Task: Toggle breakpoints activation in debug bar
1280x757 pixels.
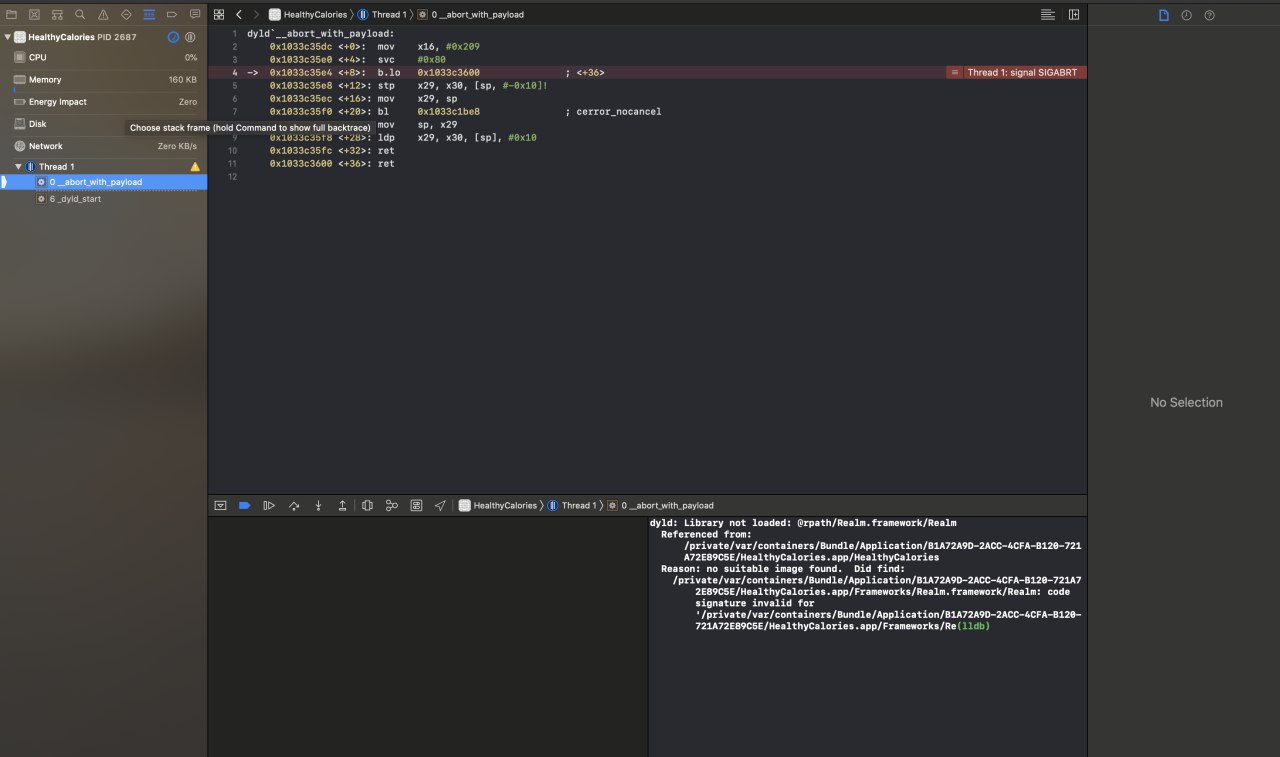Action: (x=244, y=506)
